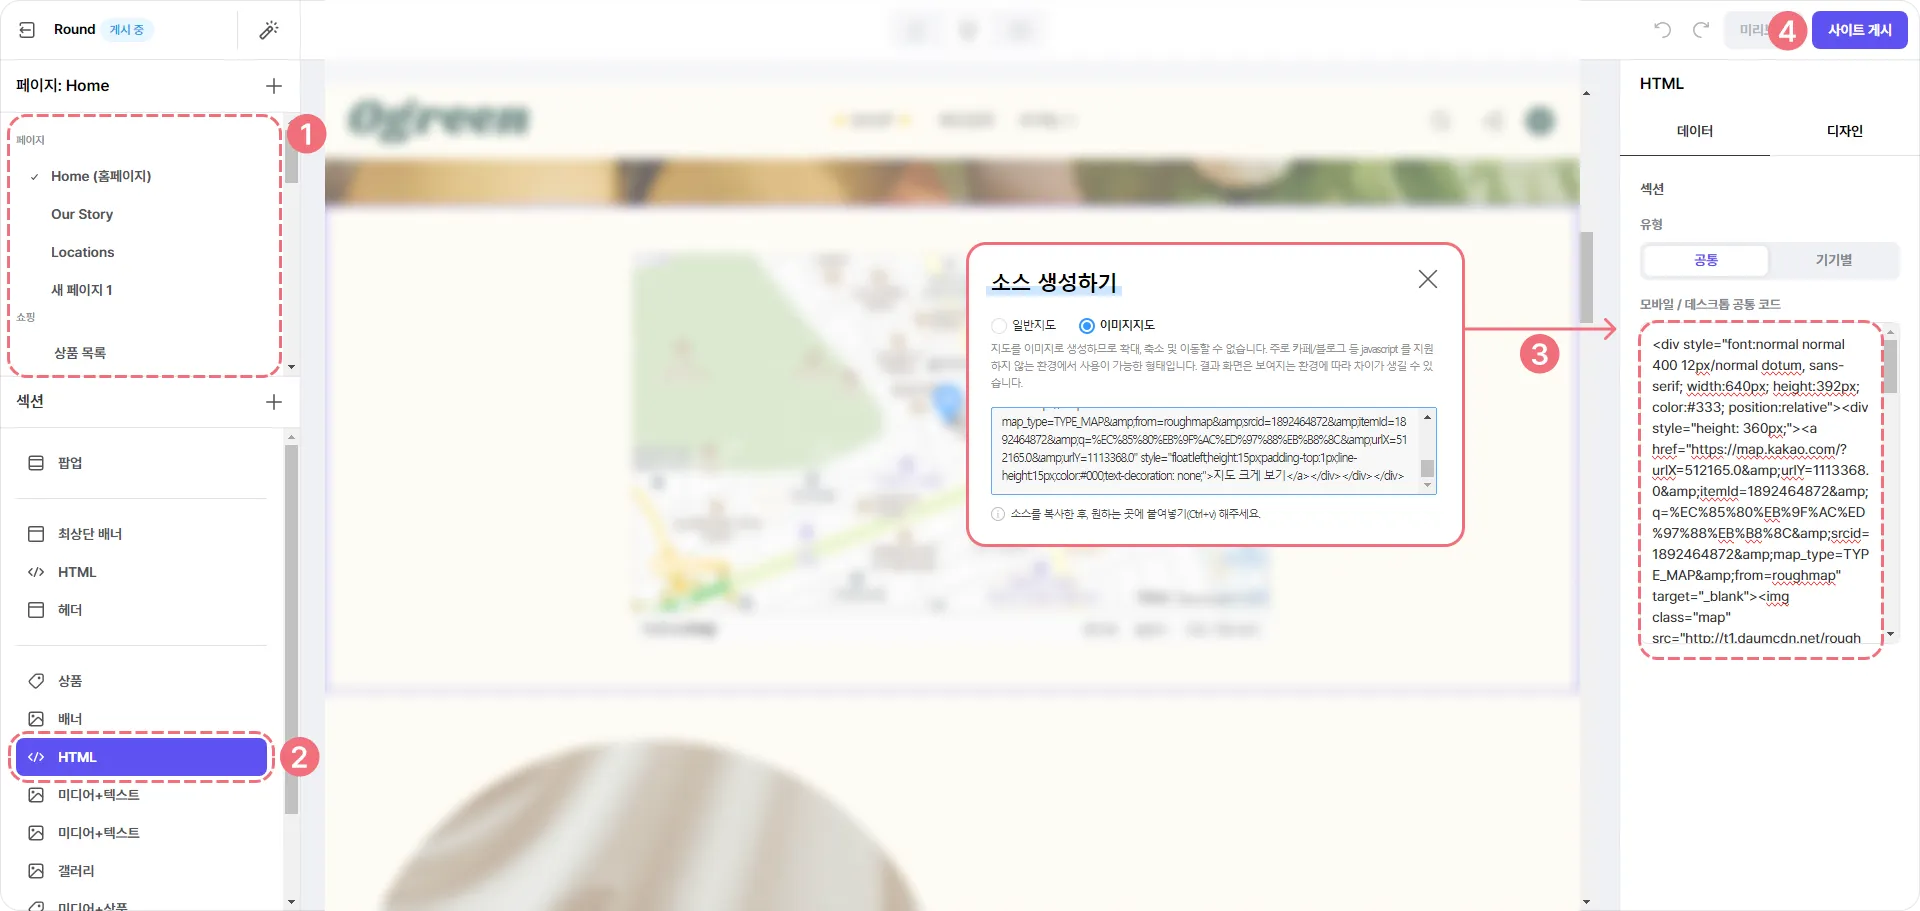Image resolution: width=1920 pixels, height=911 pixels.
Task: Select the 배너 section
Action: coord(142,719)
